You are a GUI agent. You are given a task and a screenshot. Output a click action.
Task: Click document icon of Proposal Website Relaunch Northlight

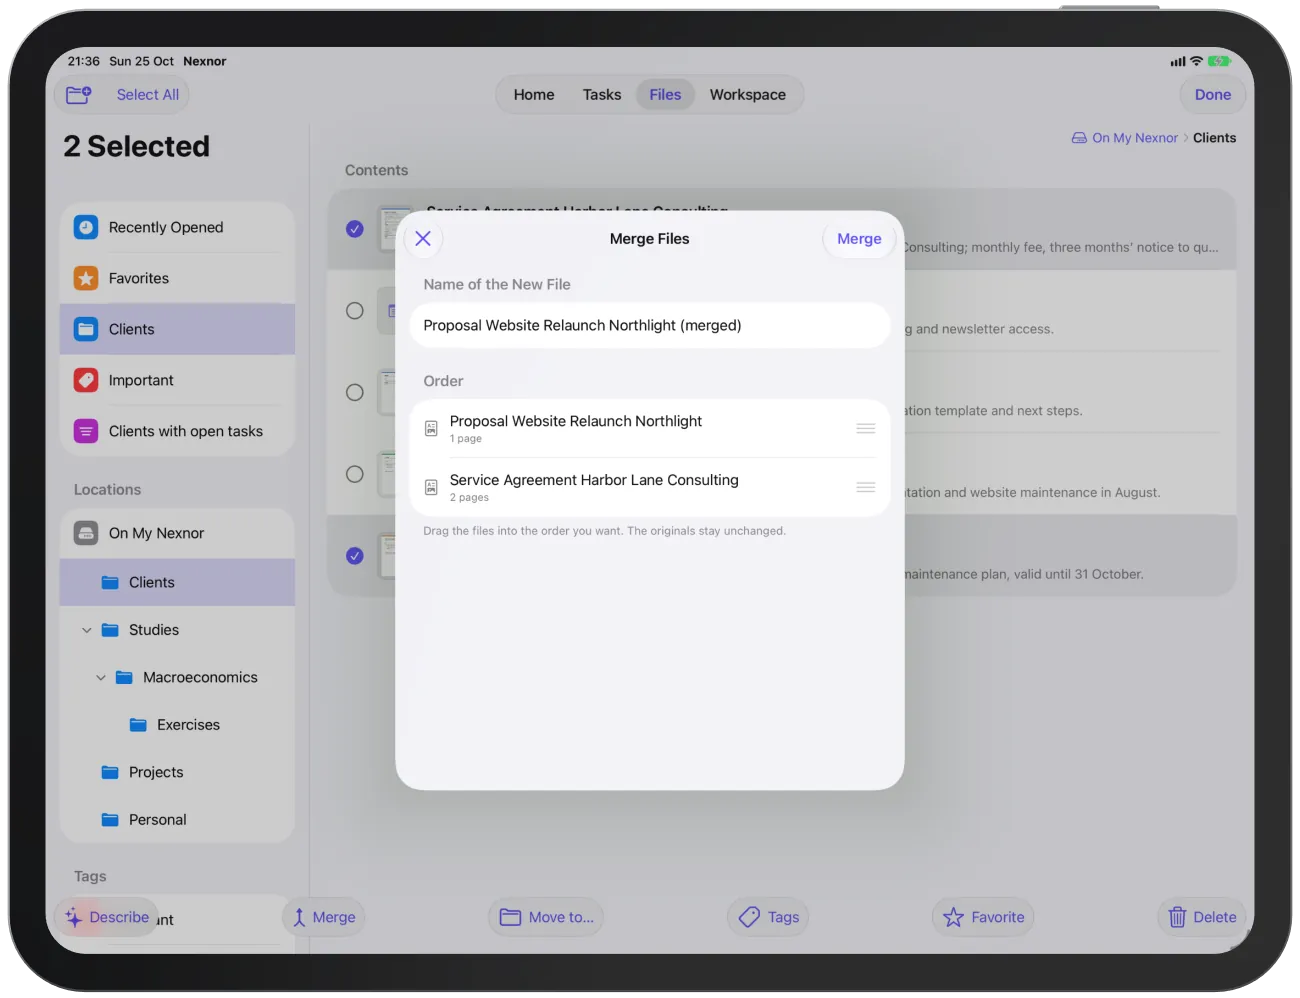[x=431, y=429]
